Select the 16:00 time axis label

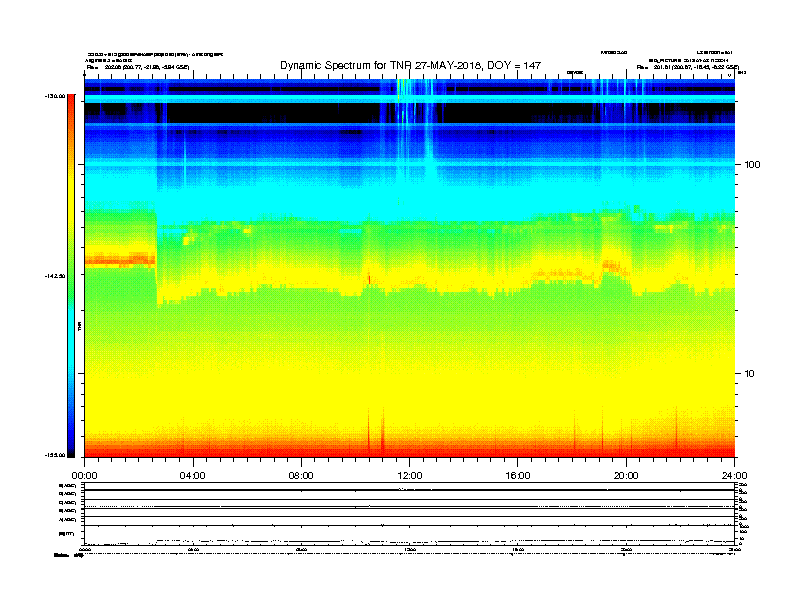click(518, 475)
